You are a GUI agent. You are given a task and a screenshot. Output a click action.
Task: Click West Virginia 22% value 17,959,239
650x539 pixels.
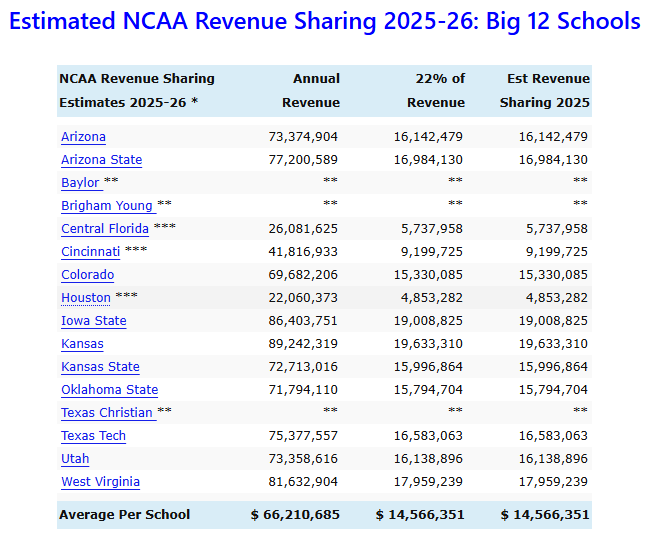pos(428,482)
